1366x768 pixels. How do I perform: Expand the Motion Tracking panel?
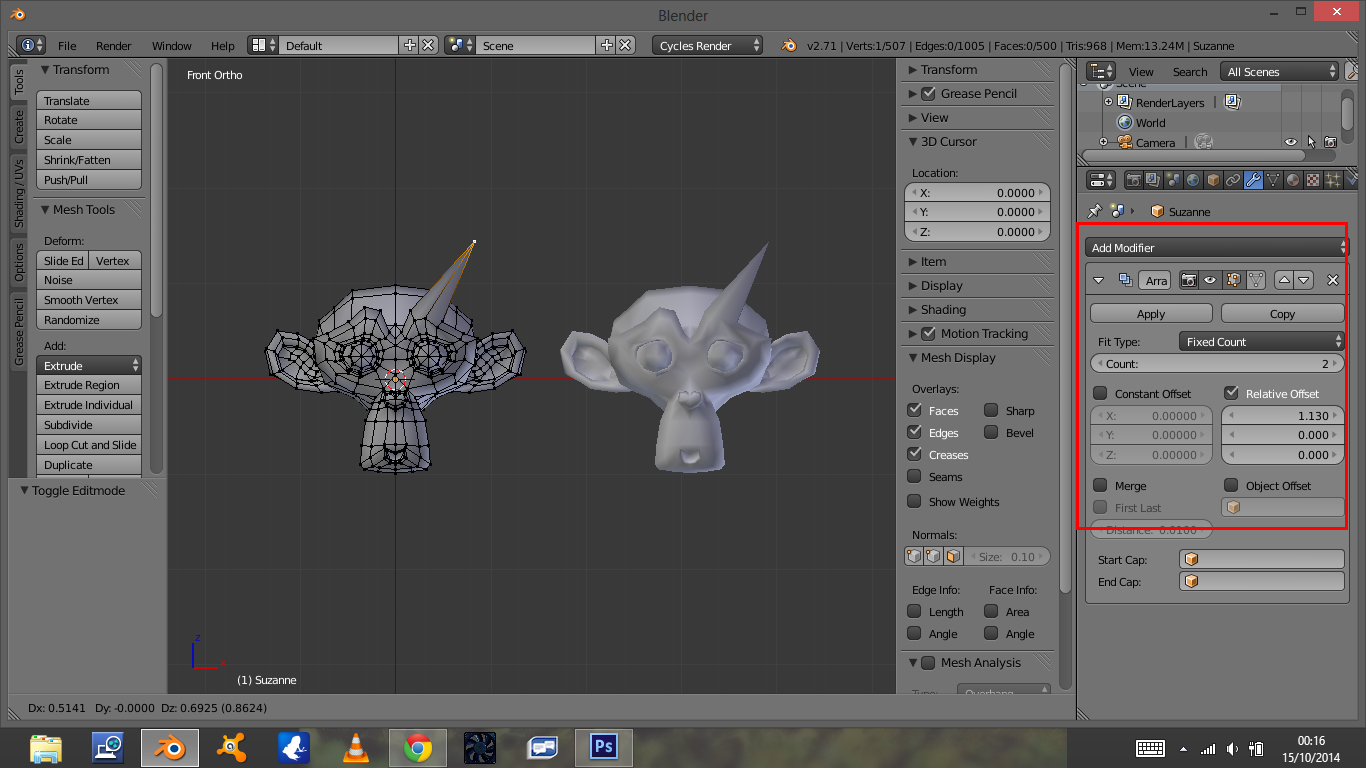912,333
